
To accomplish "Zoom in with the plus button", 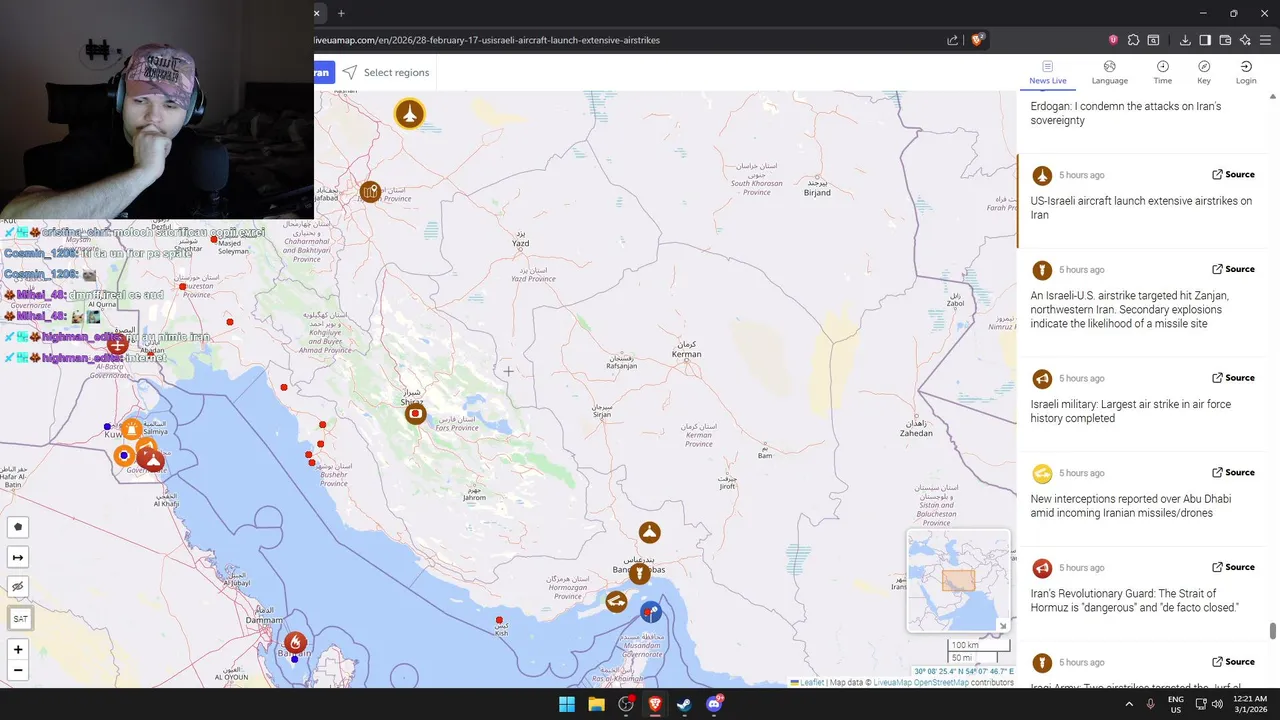I will [x=18, y=649].
